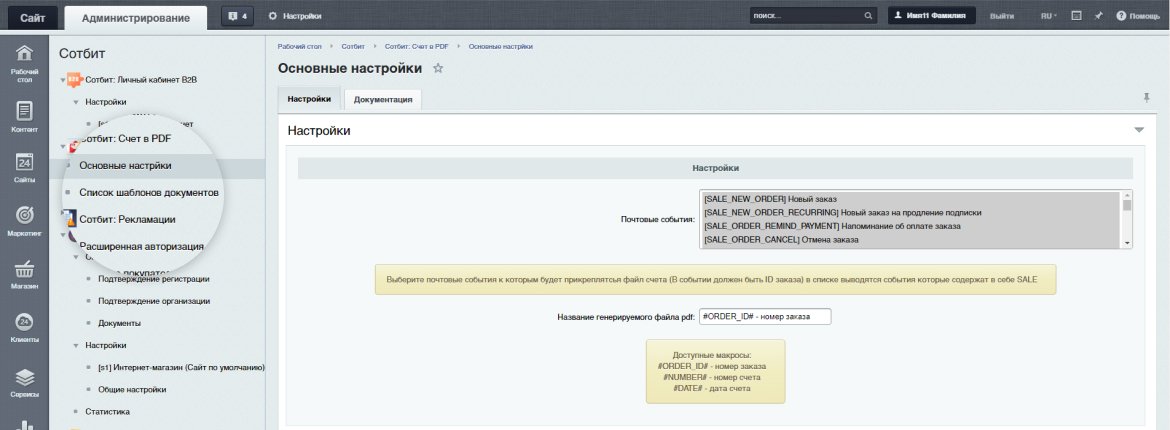Open Подтверждение организации tree item

point(154,302)
